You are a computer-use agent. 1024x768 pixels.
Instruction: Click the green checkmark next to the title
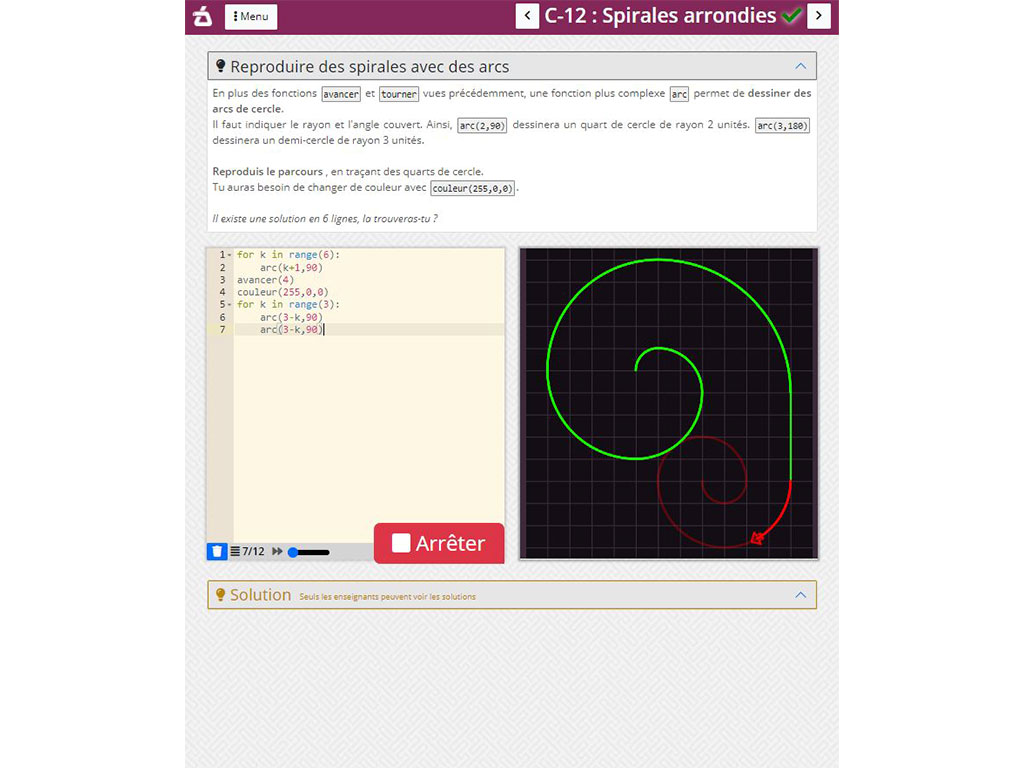coord(793,15)
